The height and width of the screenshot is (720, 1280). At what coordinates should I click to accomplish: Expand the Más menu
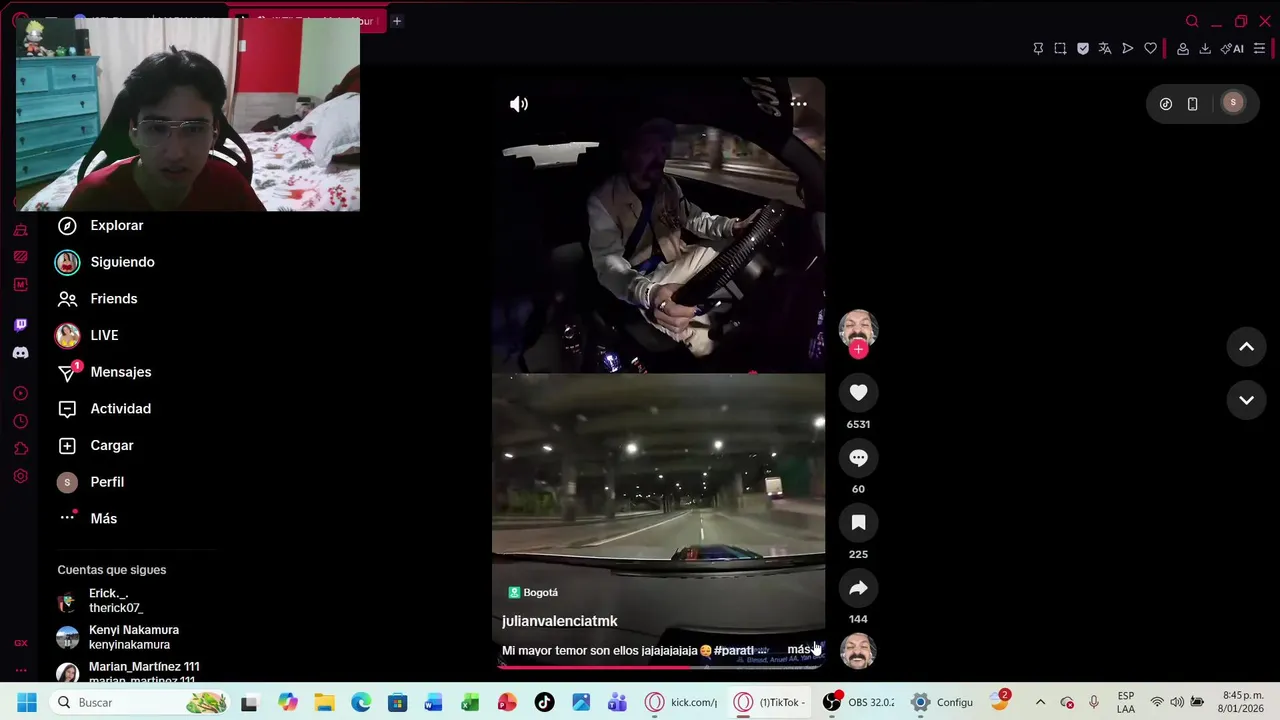coord(88,519)
